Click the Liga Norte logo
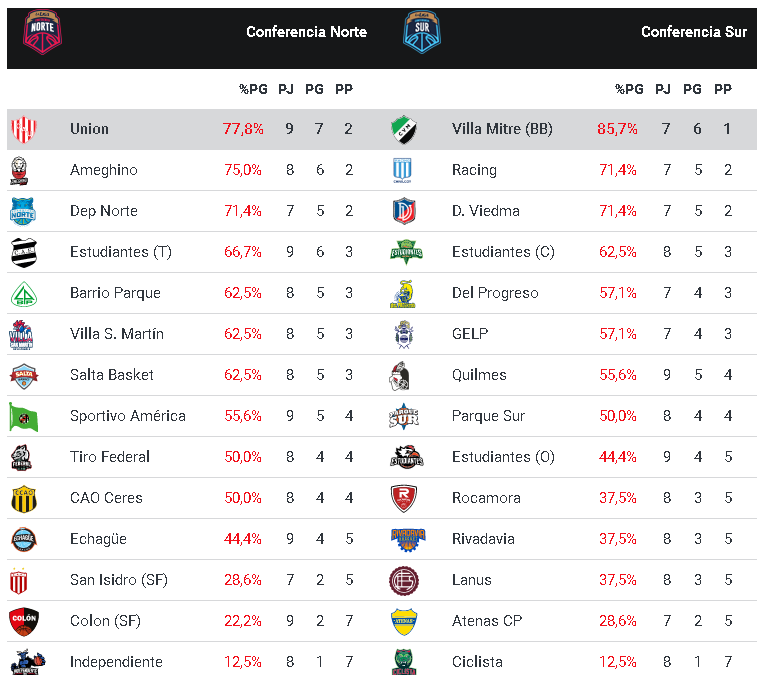This screenshot has height=683, width=765. click(x=42, y=31)
